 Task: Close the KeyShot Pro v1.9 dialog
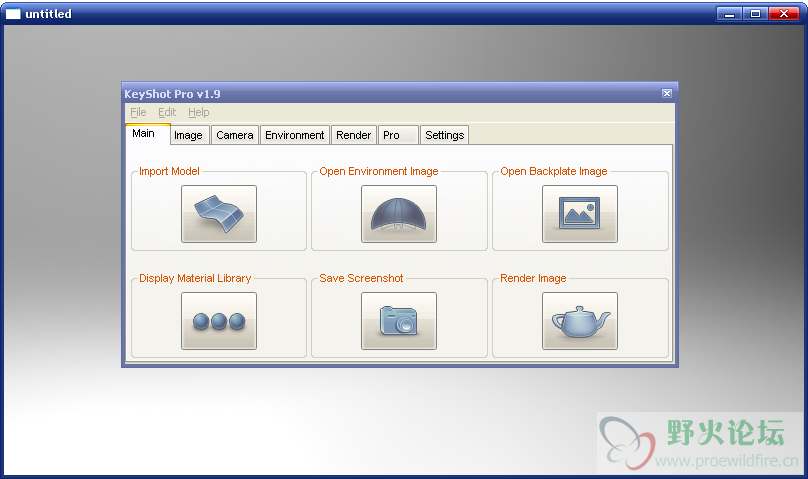point(667,93)
